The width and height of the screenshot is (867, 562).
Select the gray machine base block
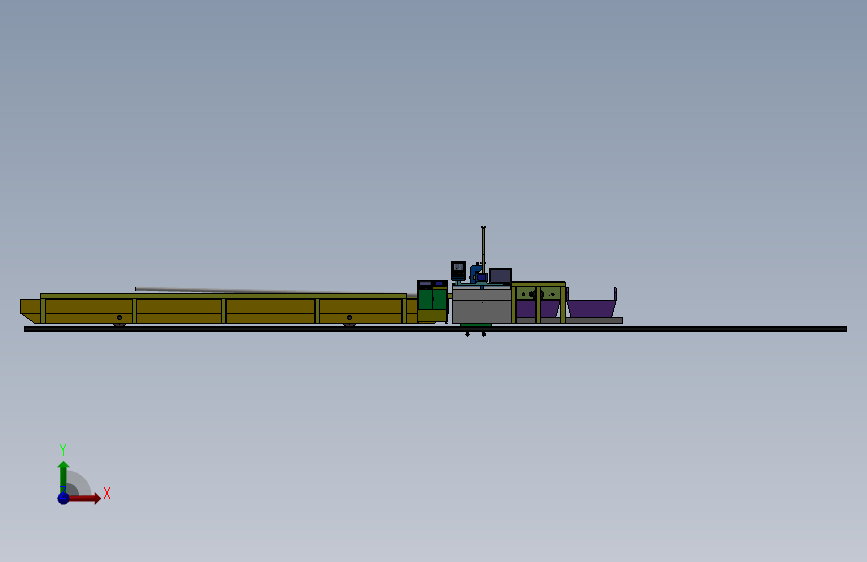482,305
